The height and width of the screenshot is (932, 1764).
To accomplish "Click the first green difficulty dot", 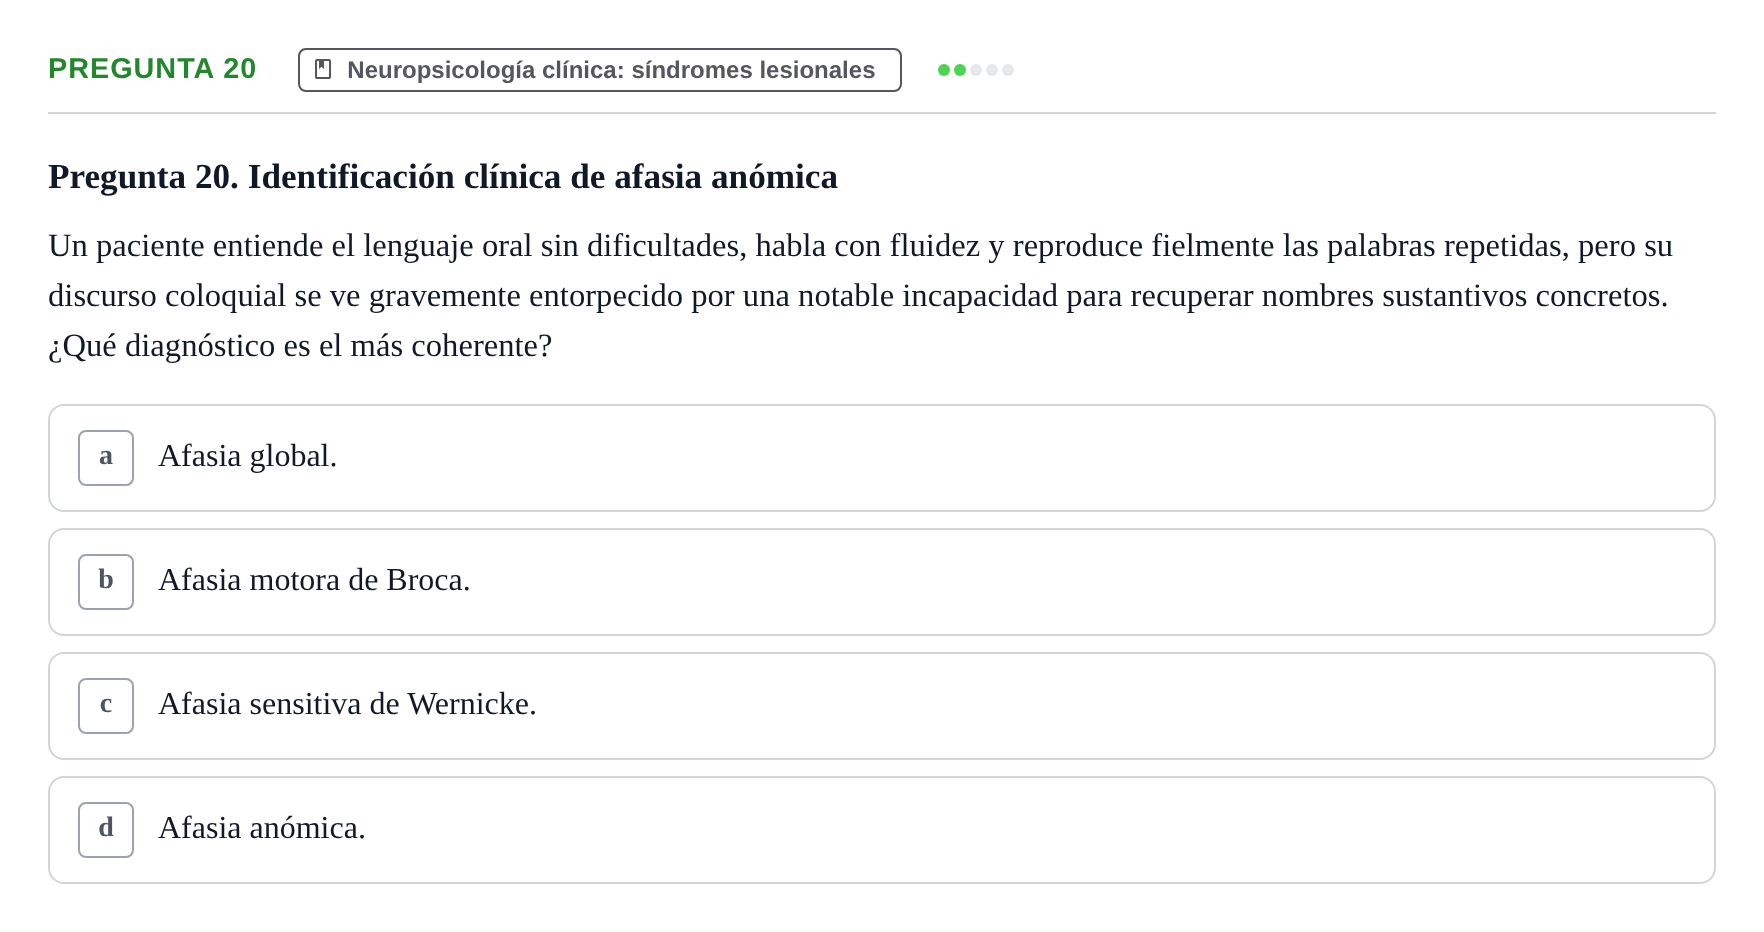I will 944,70.
